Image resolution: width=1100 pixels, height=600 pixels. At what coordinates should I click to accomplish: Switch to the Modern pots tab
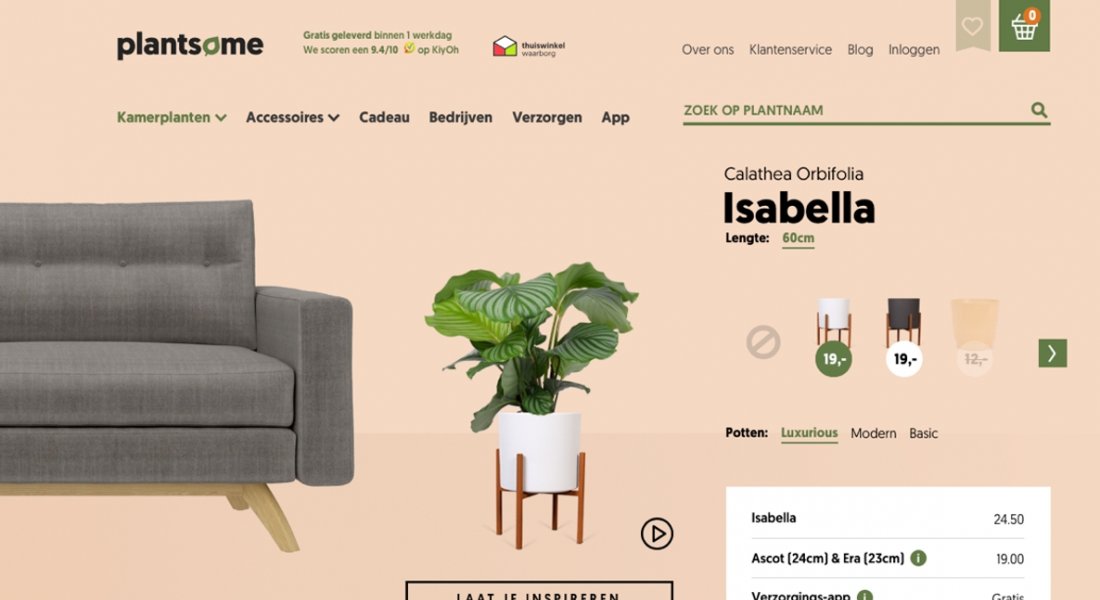[873, 434]
